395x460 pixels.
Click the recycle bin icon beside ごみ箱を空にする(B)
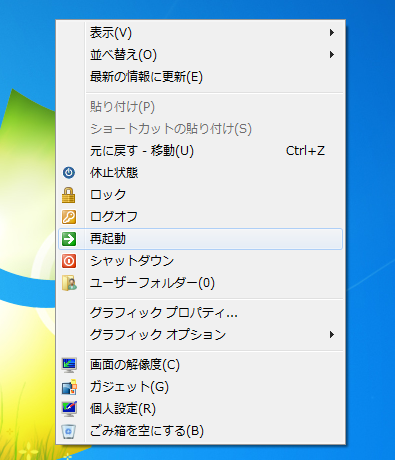coord(69,431)
